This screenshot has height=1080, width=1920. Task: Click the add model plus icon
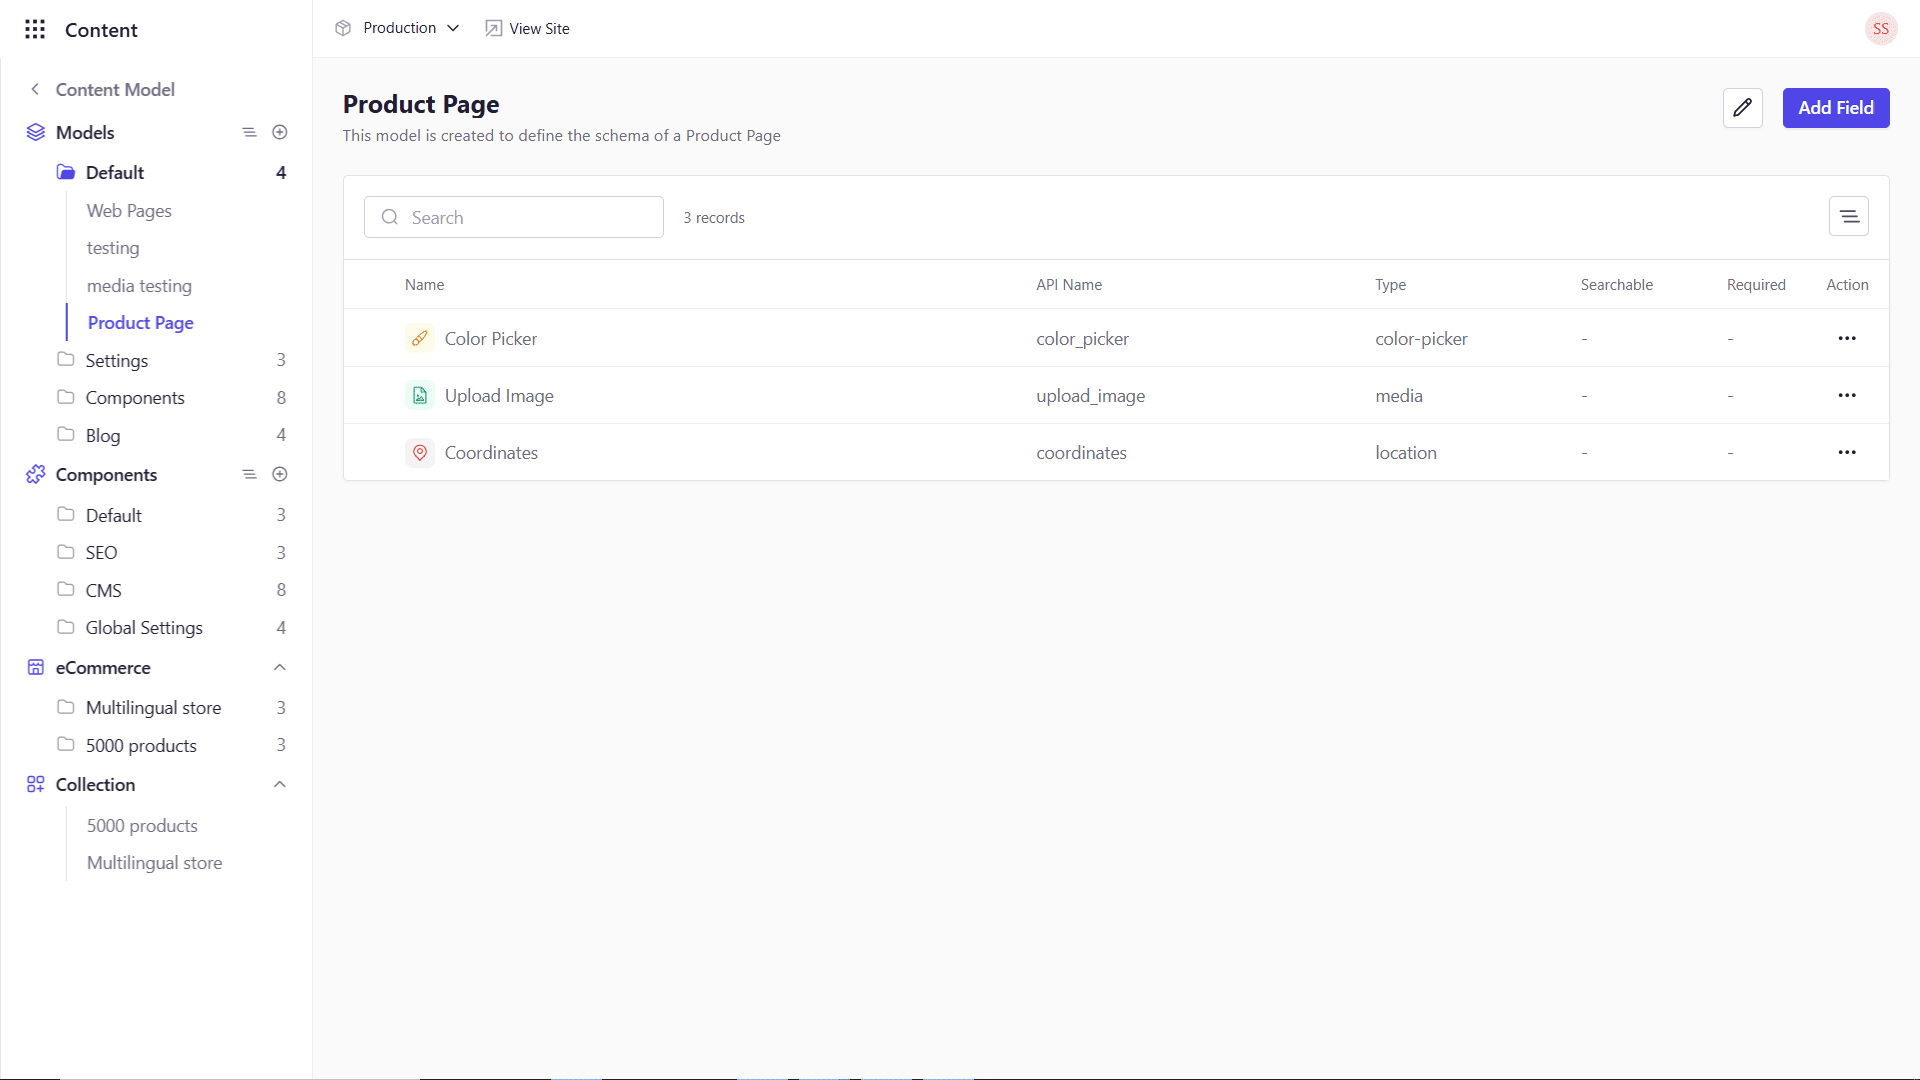(280, 132)
